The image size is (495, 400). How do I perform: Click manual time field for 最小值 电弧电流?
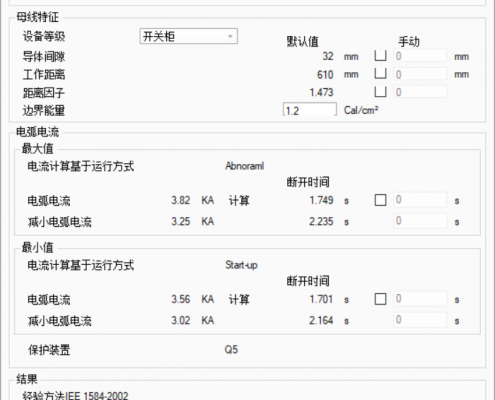(x=420, y=299)
